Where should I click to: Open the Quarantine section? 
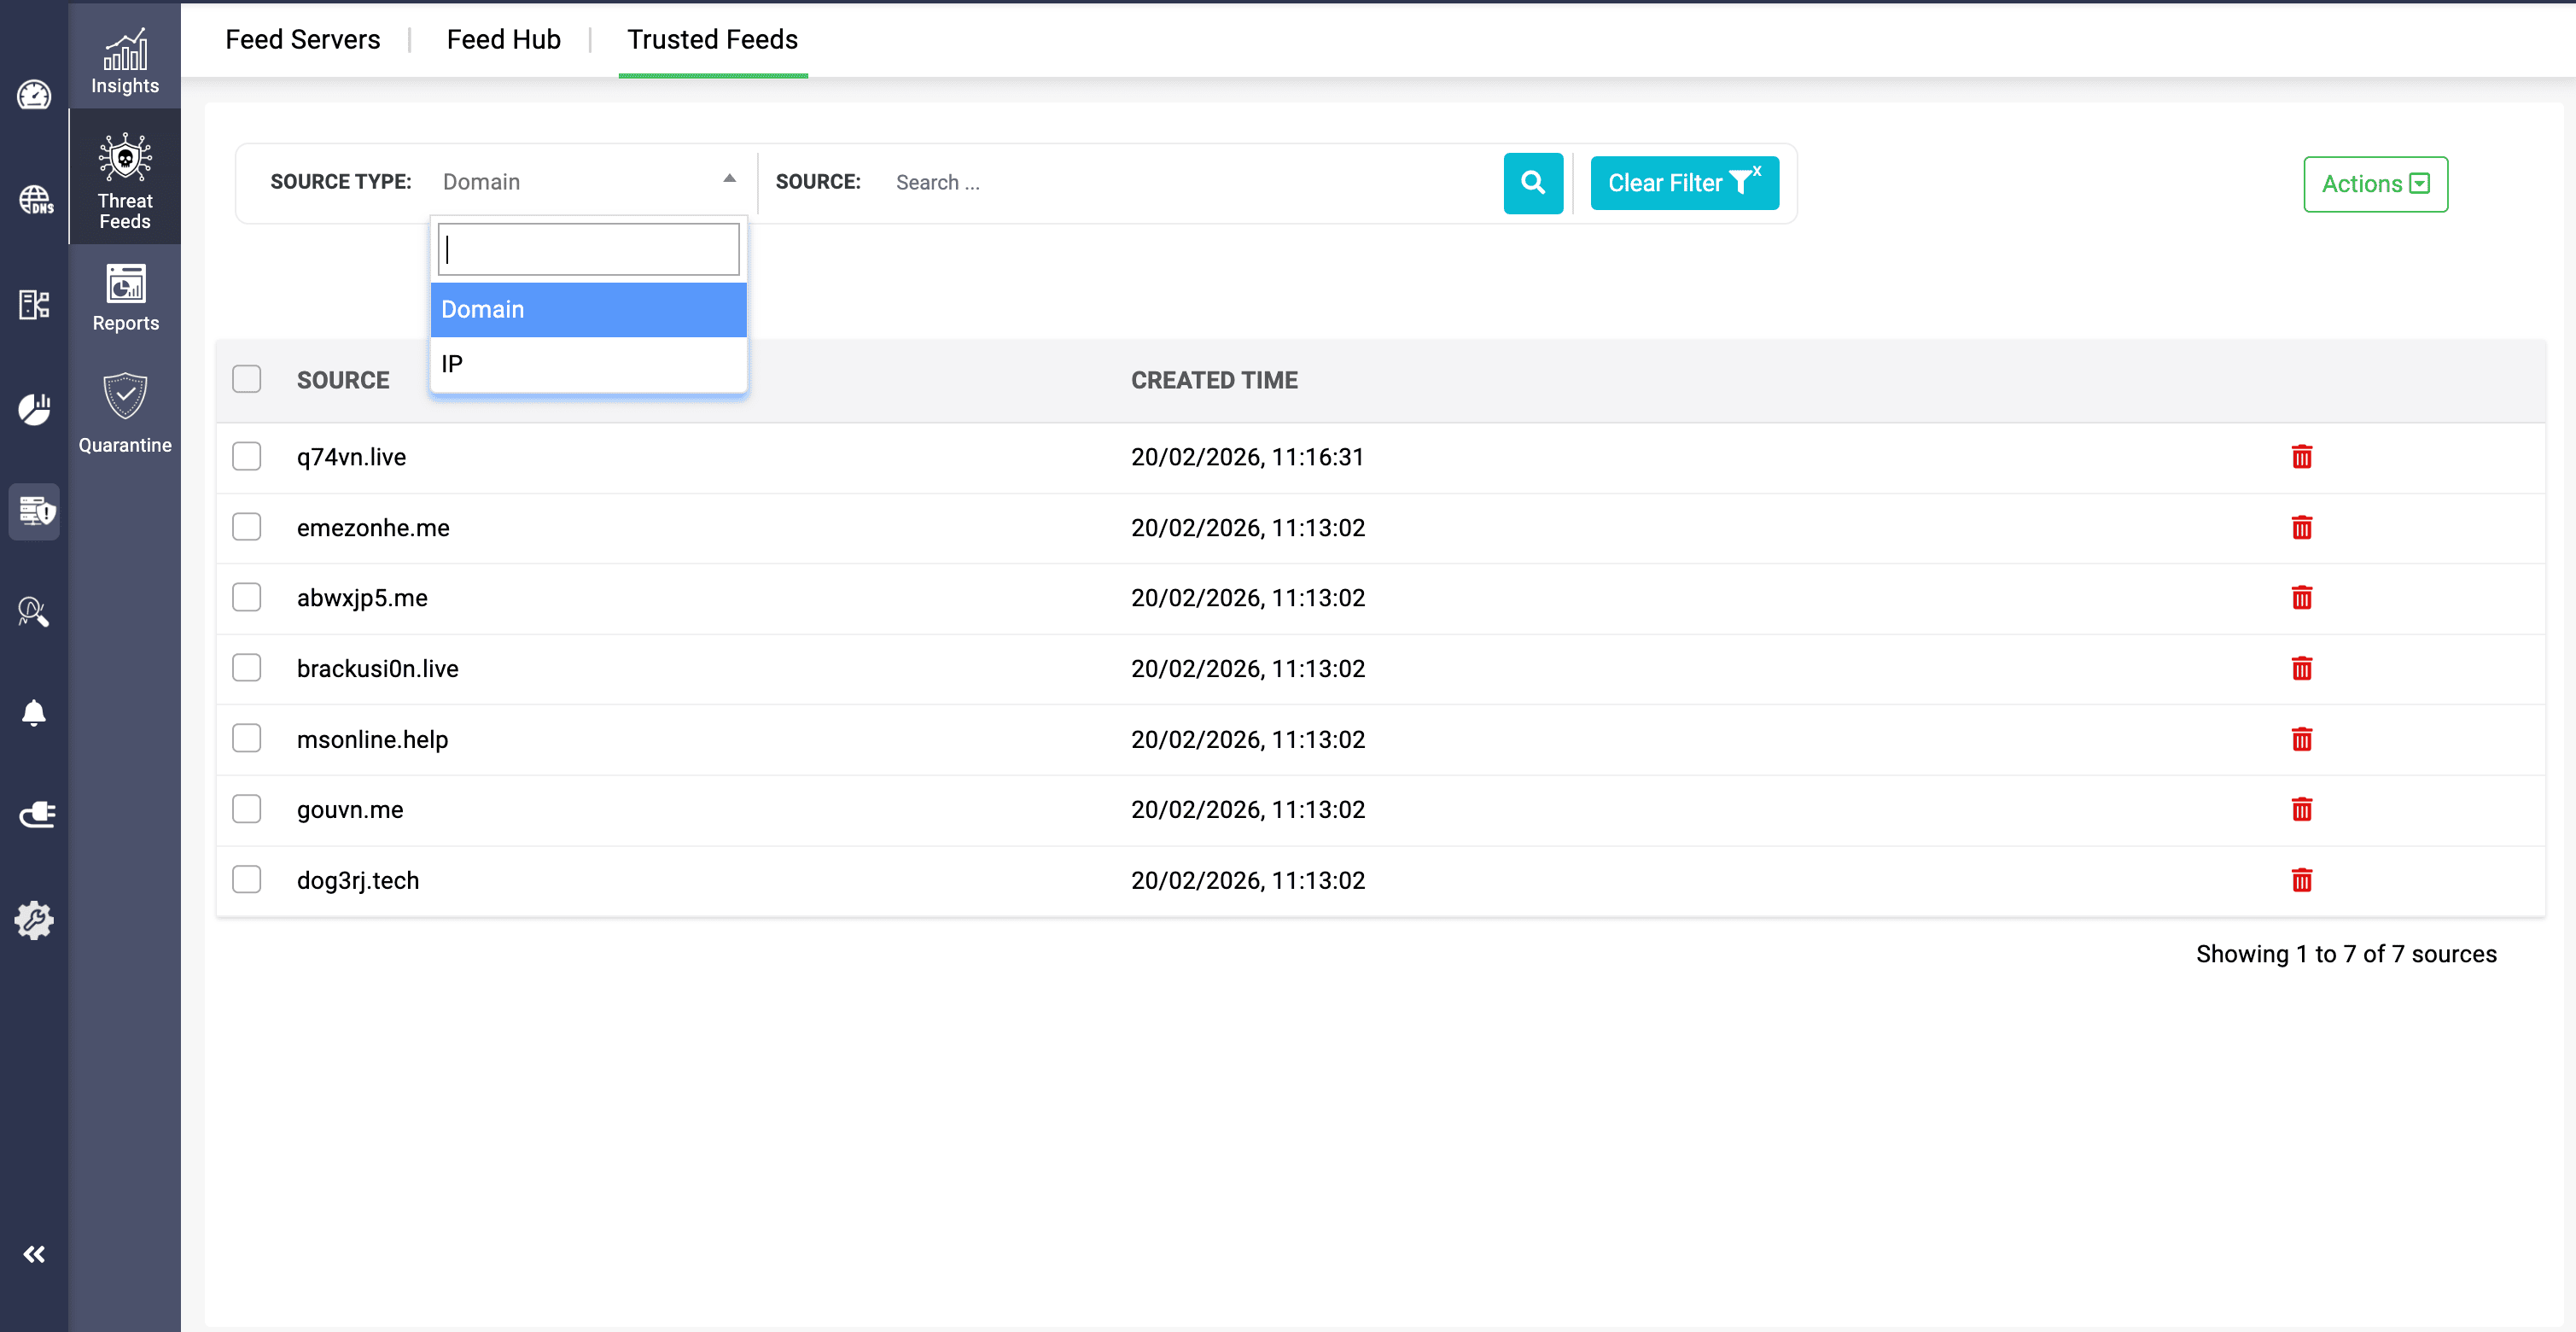(x=125, y=413)
